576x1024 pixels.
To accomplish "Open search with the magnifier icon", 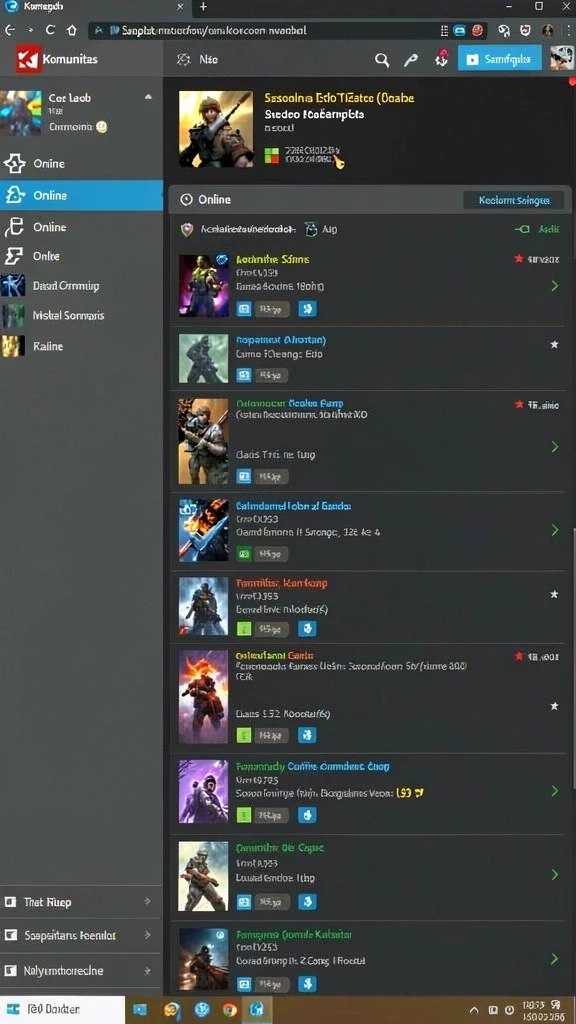I will (382, 60).
